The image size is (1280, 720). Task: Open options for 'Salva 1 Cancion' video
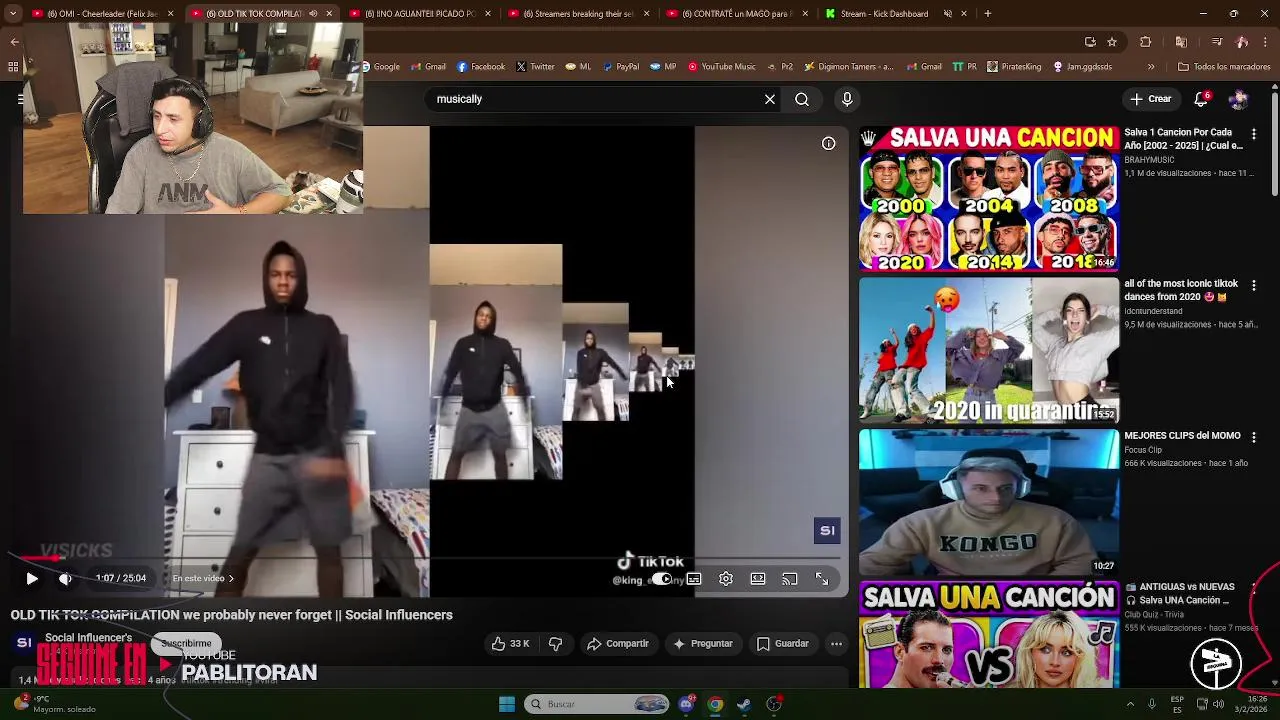point(1254,133)
